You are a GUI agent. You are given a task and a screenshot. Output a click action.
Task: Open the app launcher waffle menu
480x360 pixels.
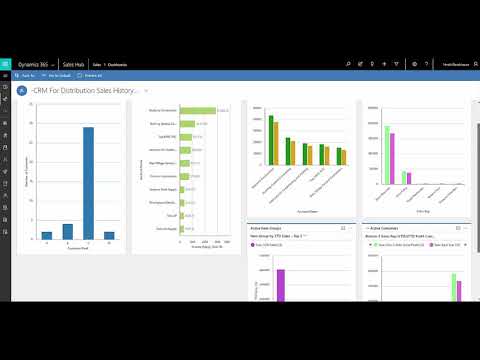click(x=5, y=64)
